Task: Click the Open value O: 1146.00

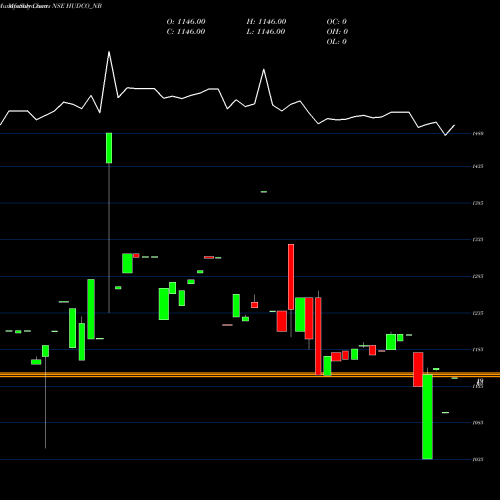Action: [186, 22]
